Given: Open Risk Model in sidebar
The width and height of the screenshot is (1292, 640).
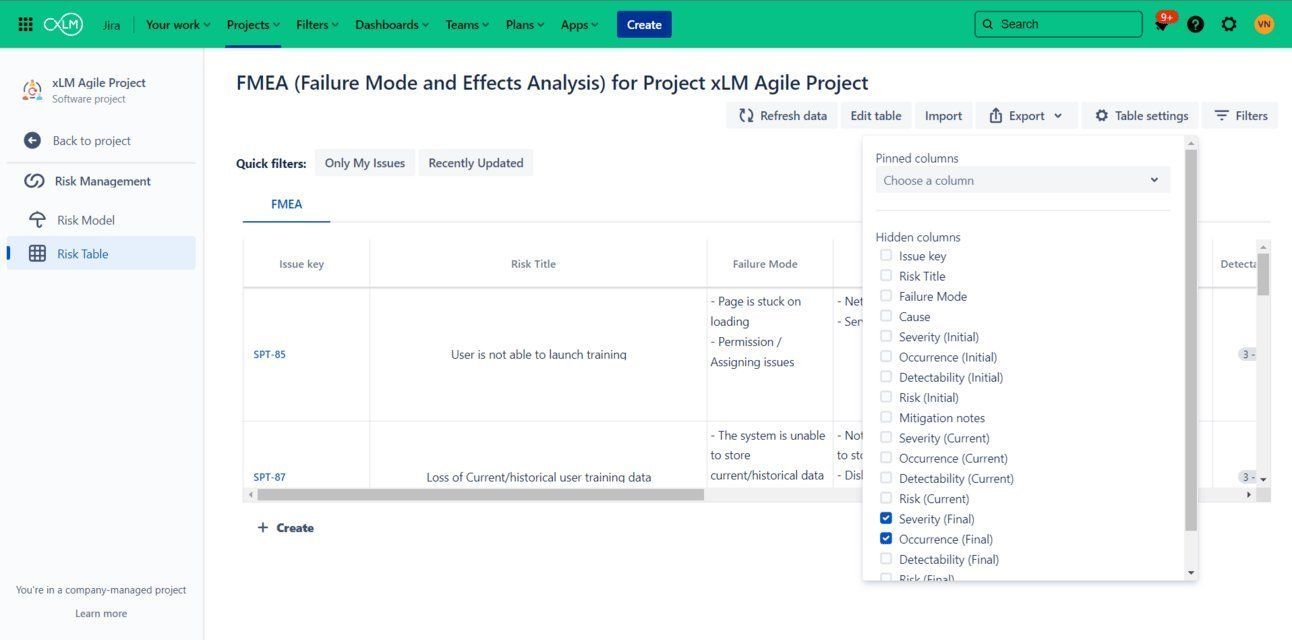Looking at the screenshot, I should (86, 220).
